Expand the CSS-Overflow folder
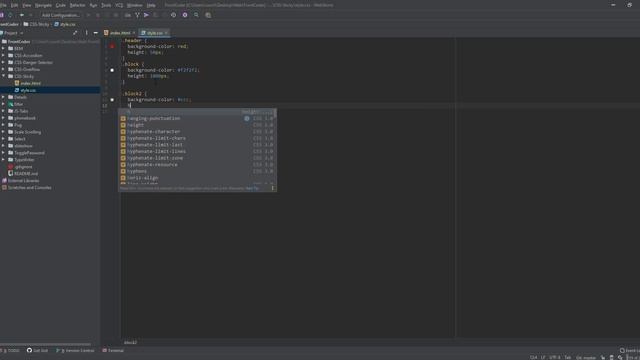The width and height of the screenshot is (640, 360). click(3, 69)
